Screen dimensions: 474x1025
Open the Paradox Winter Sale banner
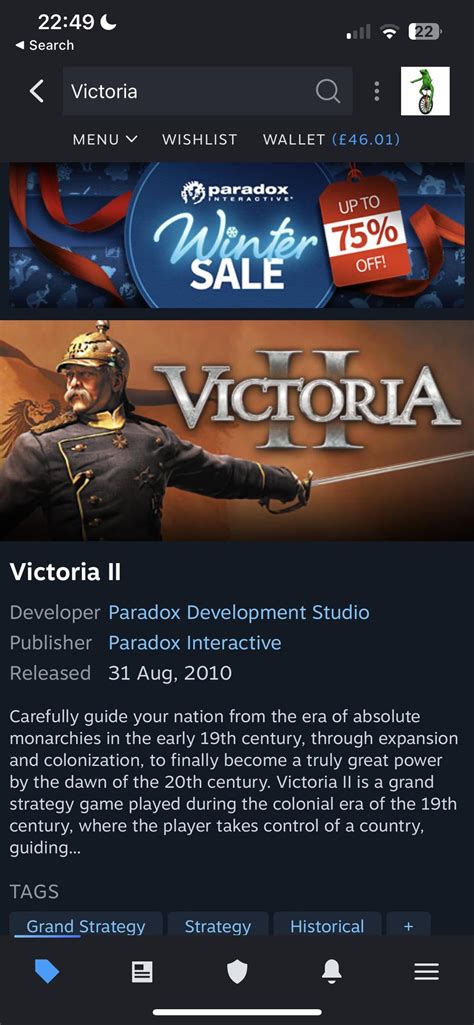pyautogui.click(x=237, y=235)
